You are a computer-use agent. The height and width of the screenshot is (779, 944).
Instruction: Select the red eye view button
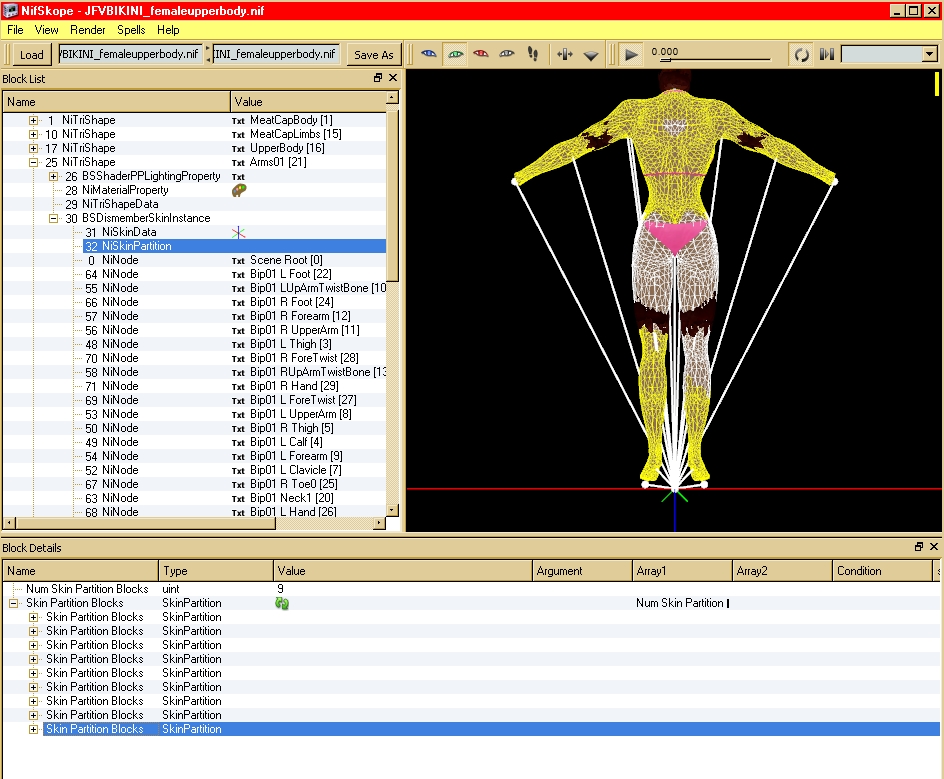[x=481, y=54]
